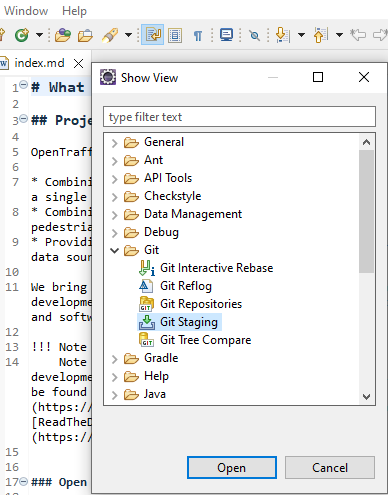Select Git Tree Compare view
The height and width of the screenshot is (495, 388).
click(x=206, y=340)
